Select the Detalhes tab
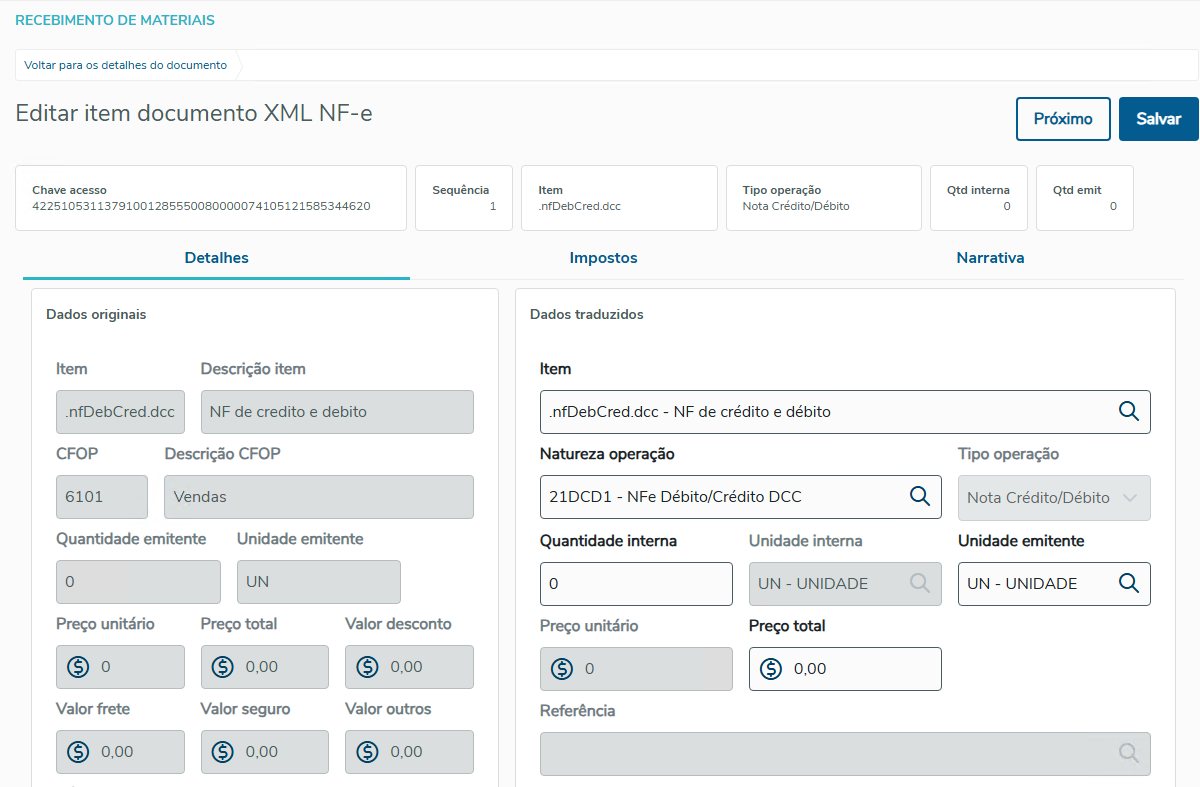The height and width of the screenshot is (787, 1200). [x=216, y=258]
